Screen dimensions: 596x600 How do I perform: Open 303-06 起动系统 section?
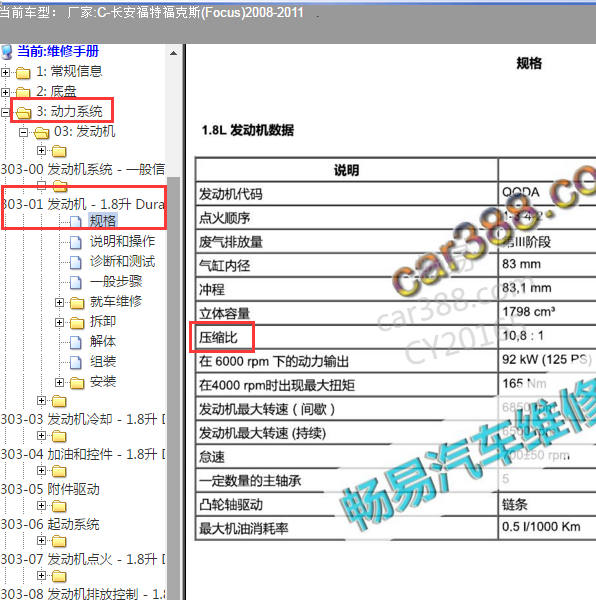pyautogui.click(x=50, y=524)
